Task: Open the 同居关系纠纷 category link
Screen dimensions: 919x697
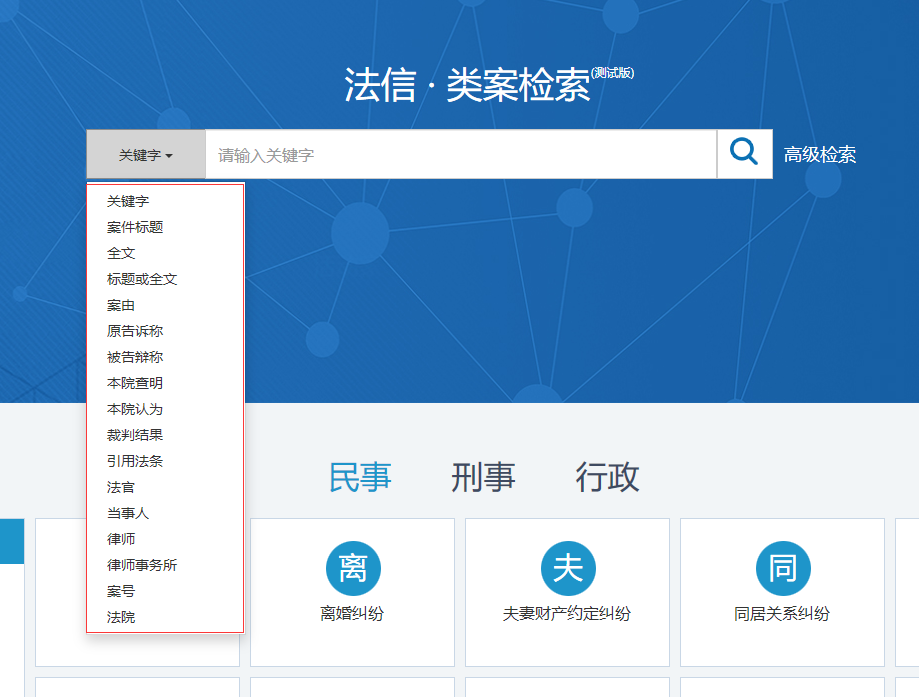Action: tap(782, 614)
